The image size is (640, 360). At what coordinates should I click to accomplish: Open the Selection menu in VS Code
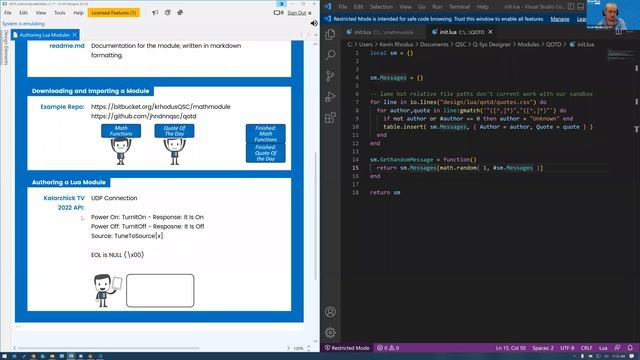coord(381,7)
